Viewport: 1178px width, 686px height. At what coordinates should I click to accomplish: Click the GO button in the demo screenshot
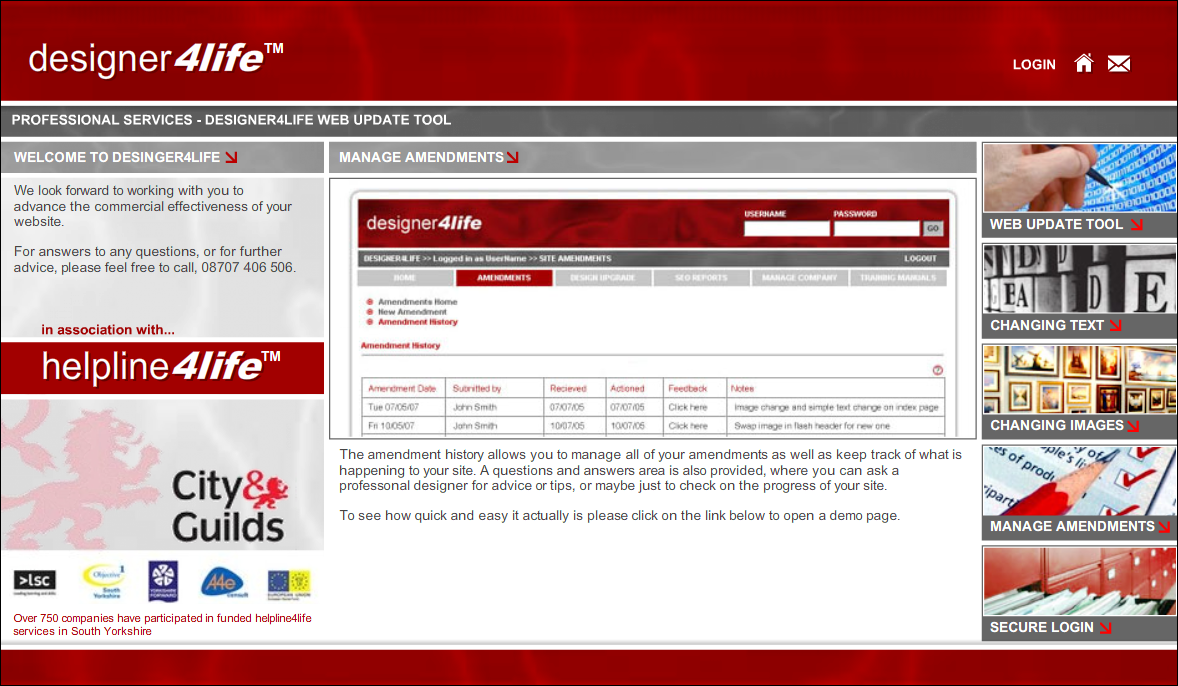pyautogui.click(x=932, y=228)
